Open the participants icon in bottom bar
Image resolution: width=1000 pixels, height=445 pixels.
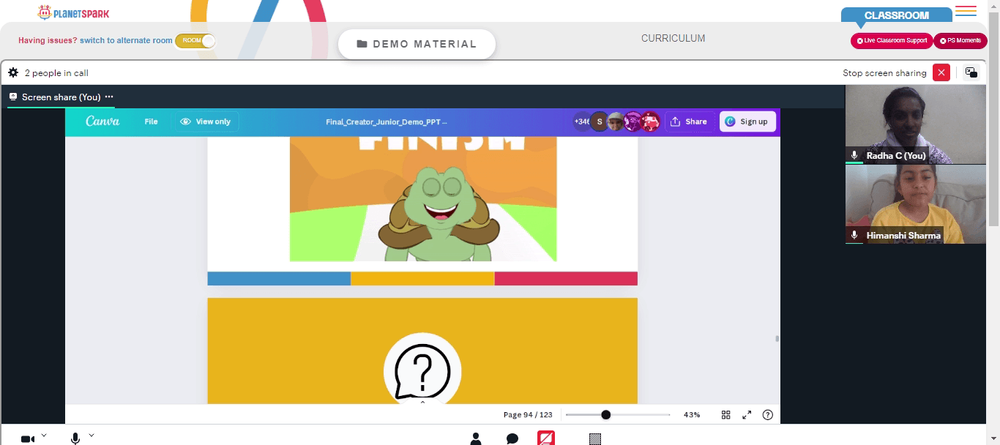(x=476, y=438)
